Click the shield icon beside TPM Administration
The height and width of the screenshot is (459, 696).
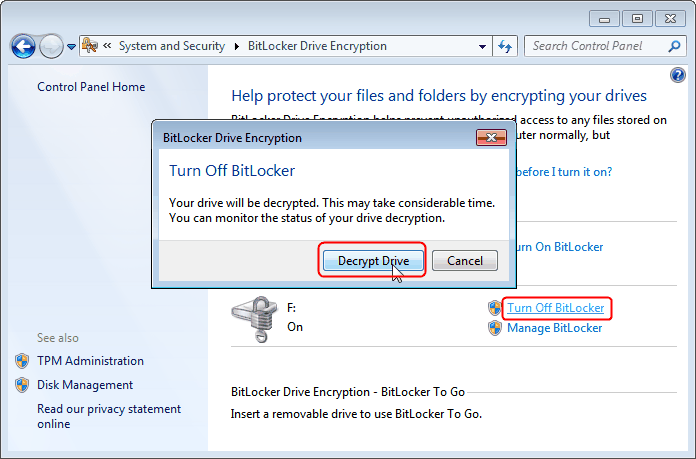(22, 361)
